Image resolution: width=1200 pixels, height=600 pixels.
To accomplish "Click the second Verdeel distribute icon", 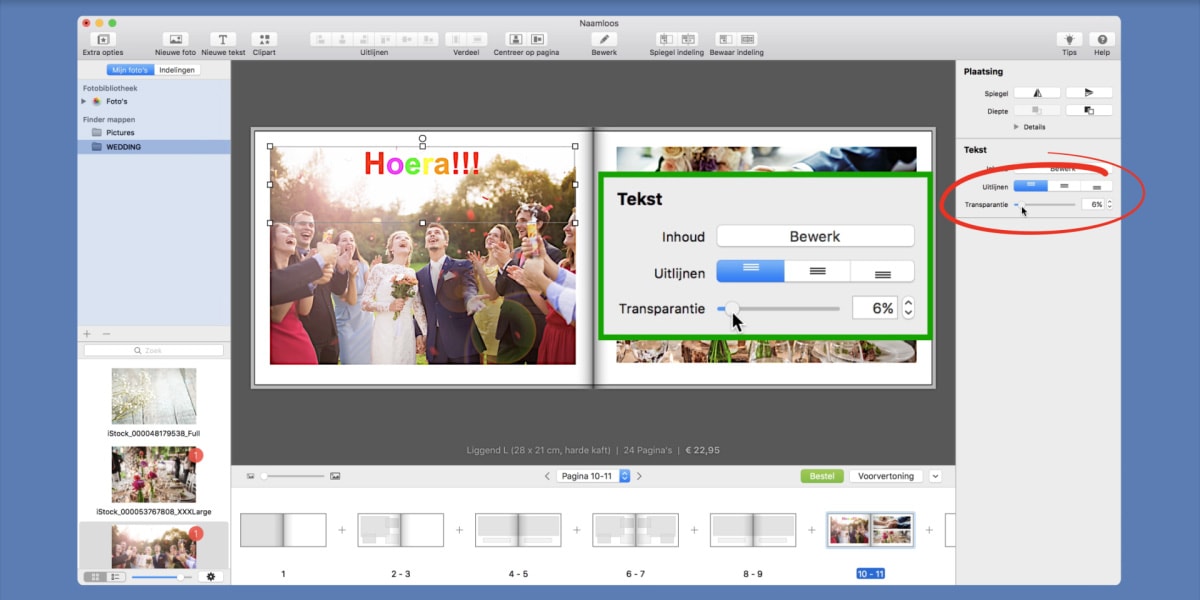I will [x=477, y=39].
